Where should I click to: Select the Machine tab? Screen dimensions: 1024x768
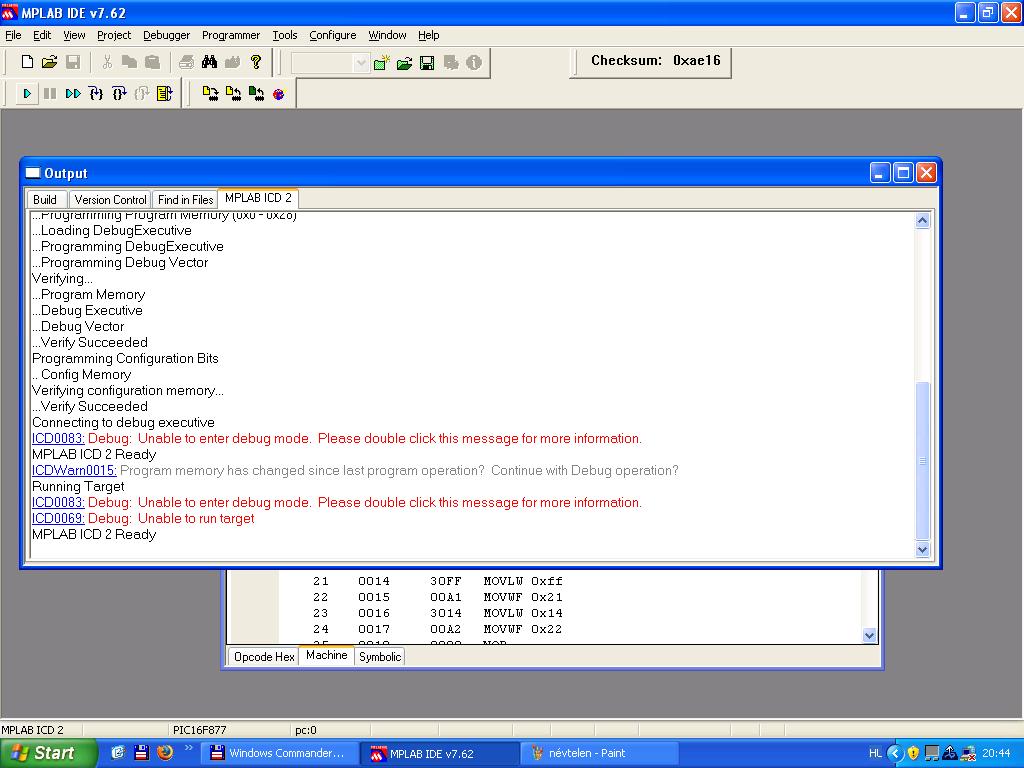click(327, 655)
